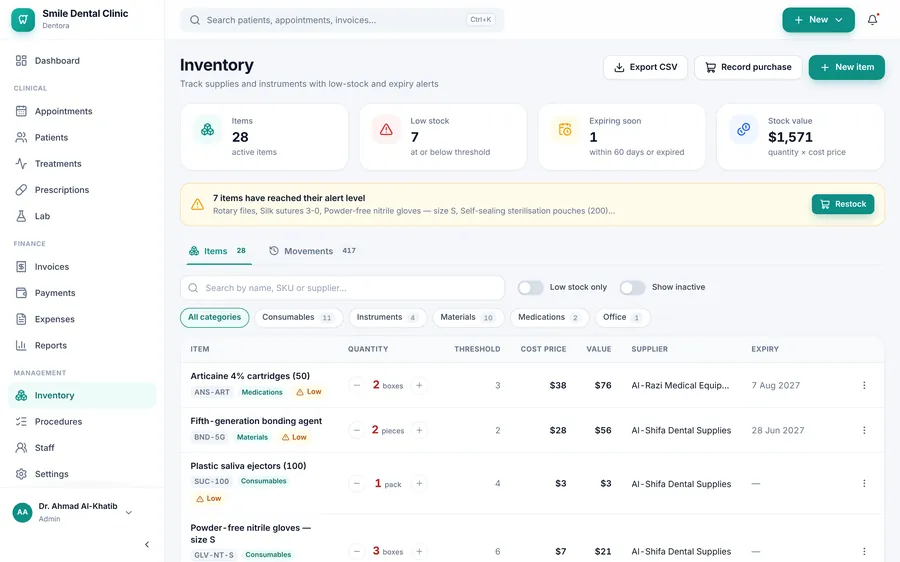900x562 pixels.
Task: Focus the global search patients field
Action: coord(342,20)
